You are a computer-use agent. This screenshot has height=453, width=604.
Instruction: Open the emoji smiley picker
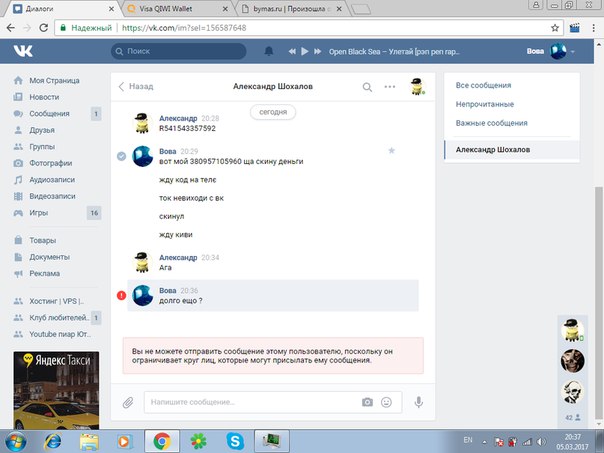[x=386, y=402]
